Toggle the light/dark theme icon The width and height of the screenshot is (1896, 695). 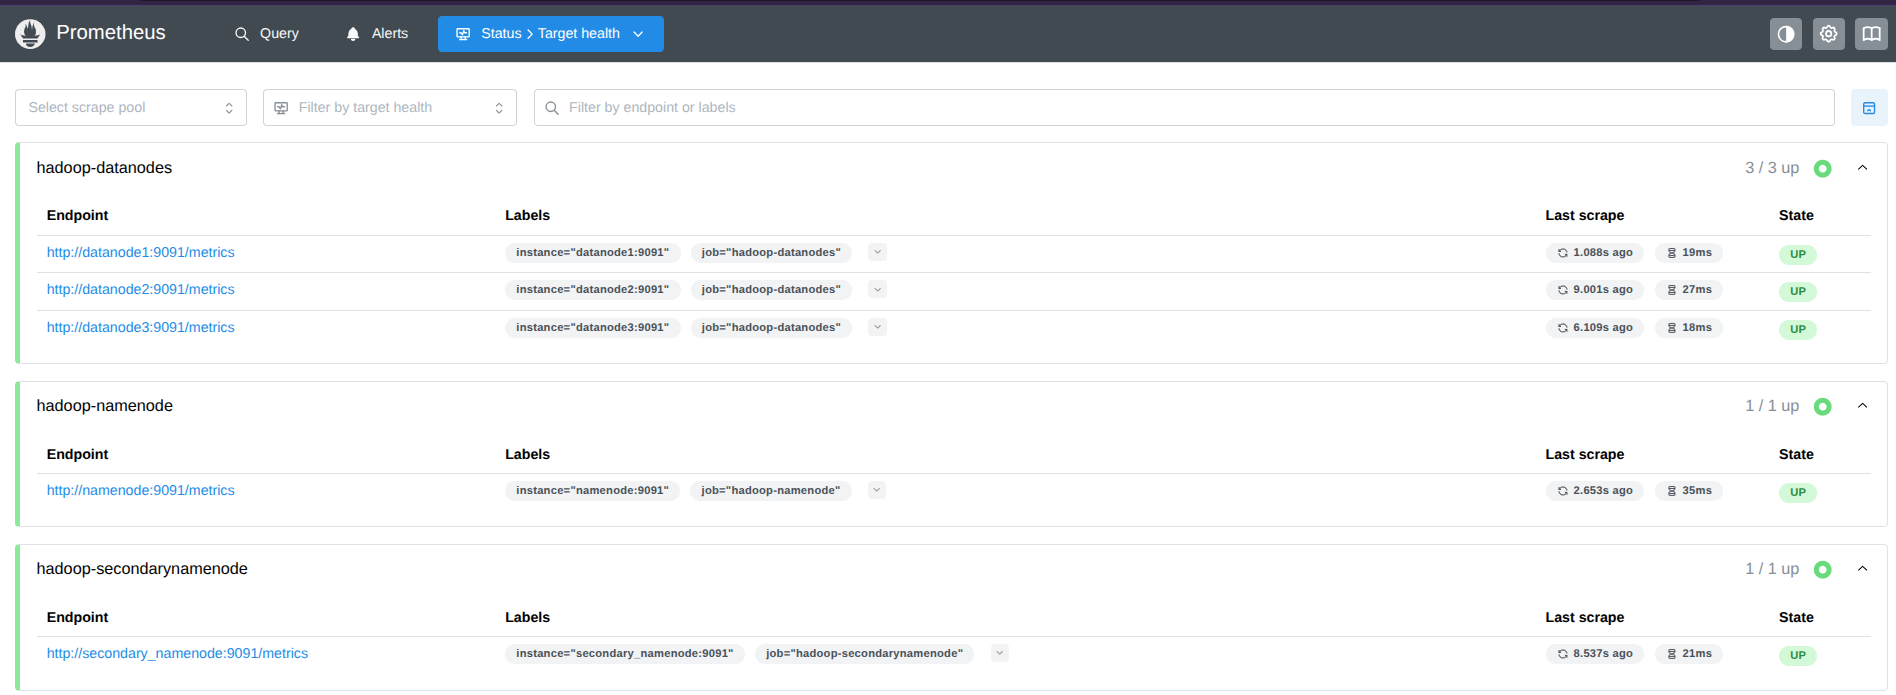(x=1785, y=34)
